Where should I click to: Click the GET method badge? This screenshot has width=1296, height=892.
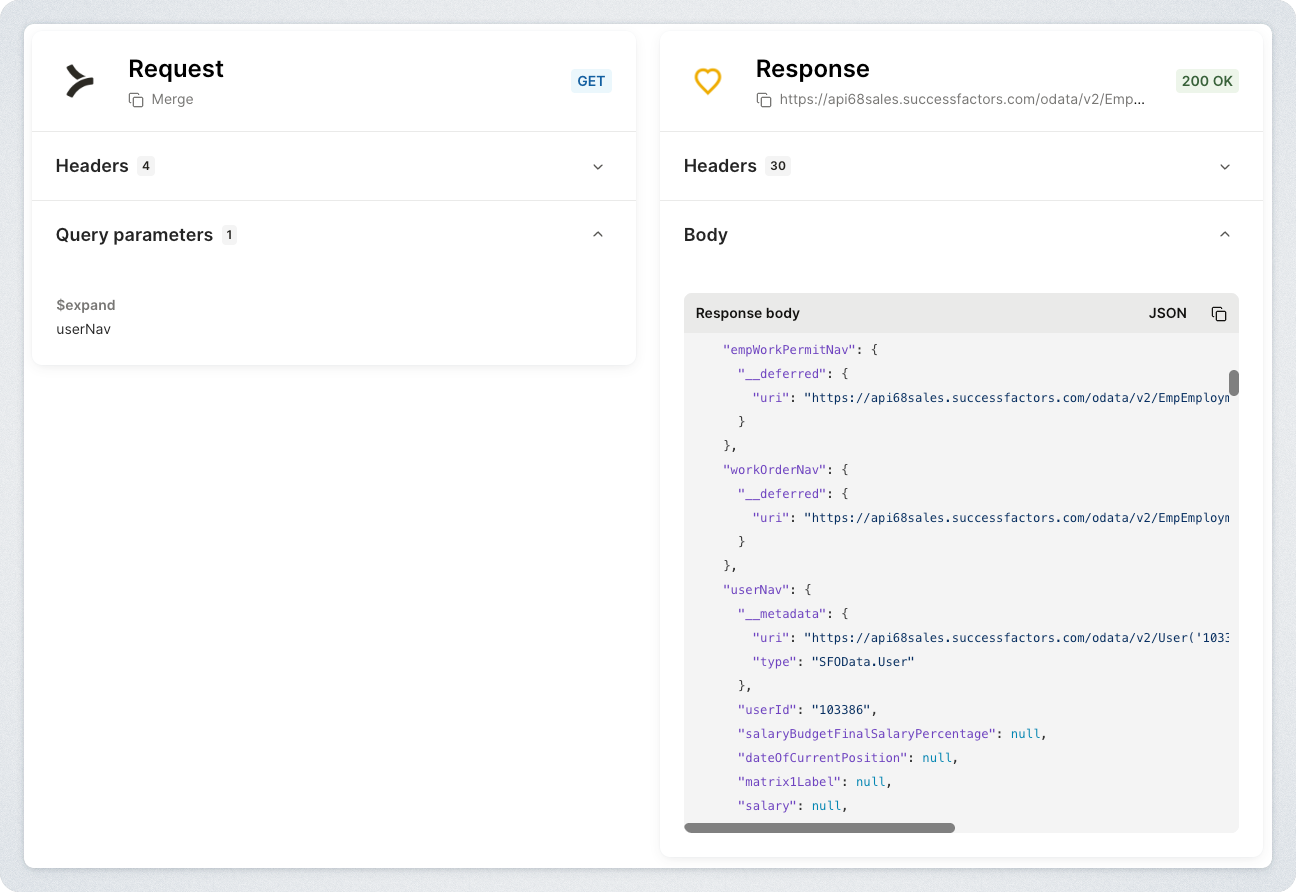[591, 81]
